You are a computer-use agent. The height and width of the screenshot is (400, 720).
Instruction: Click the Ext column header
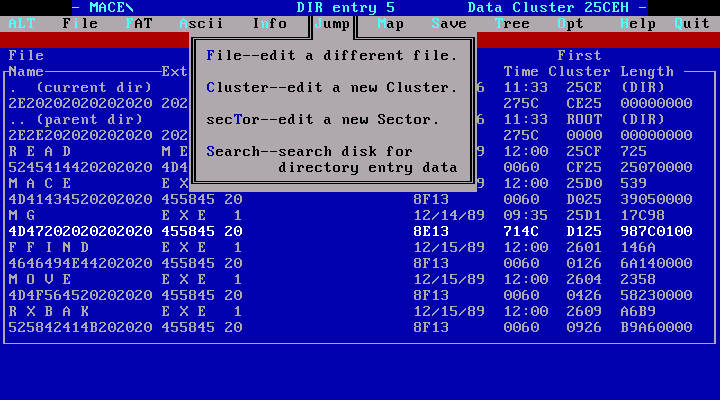[x=174, y=72]
